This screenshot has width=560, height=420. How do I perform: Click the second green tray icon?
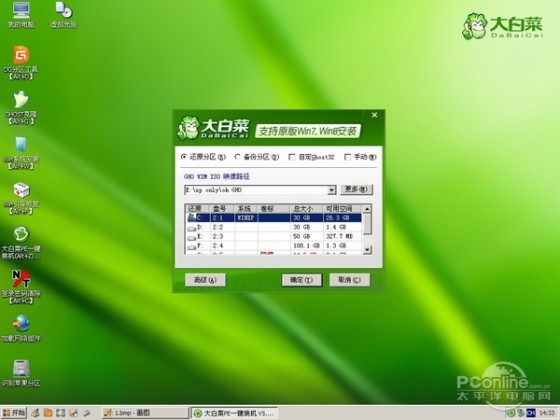[520, 413]
